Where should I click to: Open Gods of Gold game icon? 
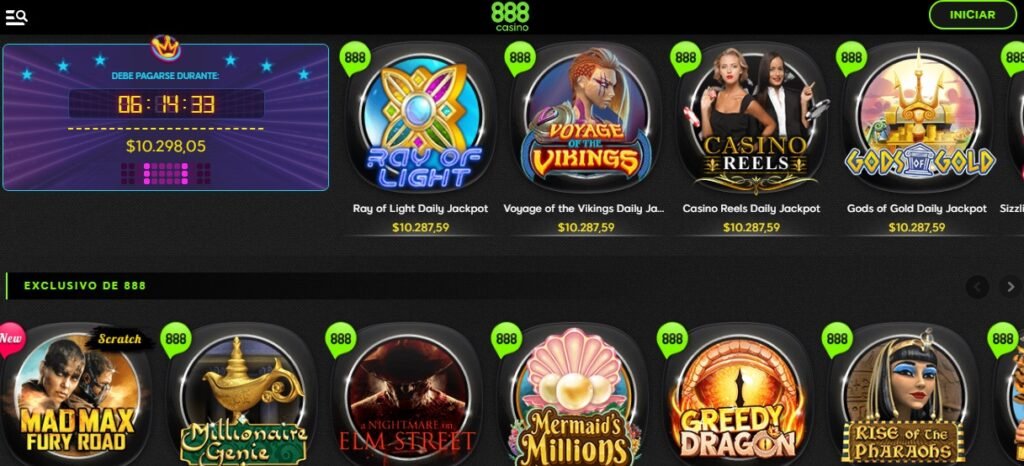[917, 119]
